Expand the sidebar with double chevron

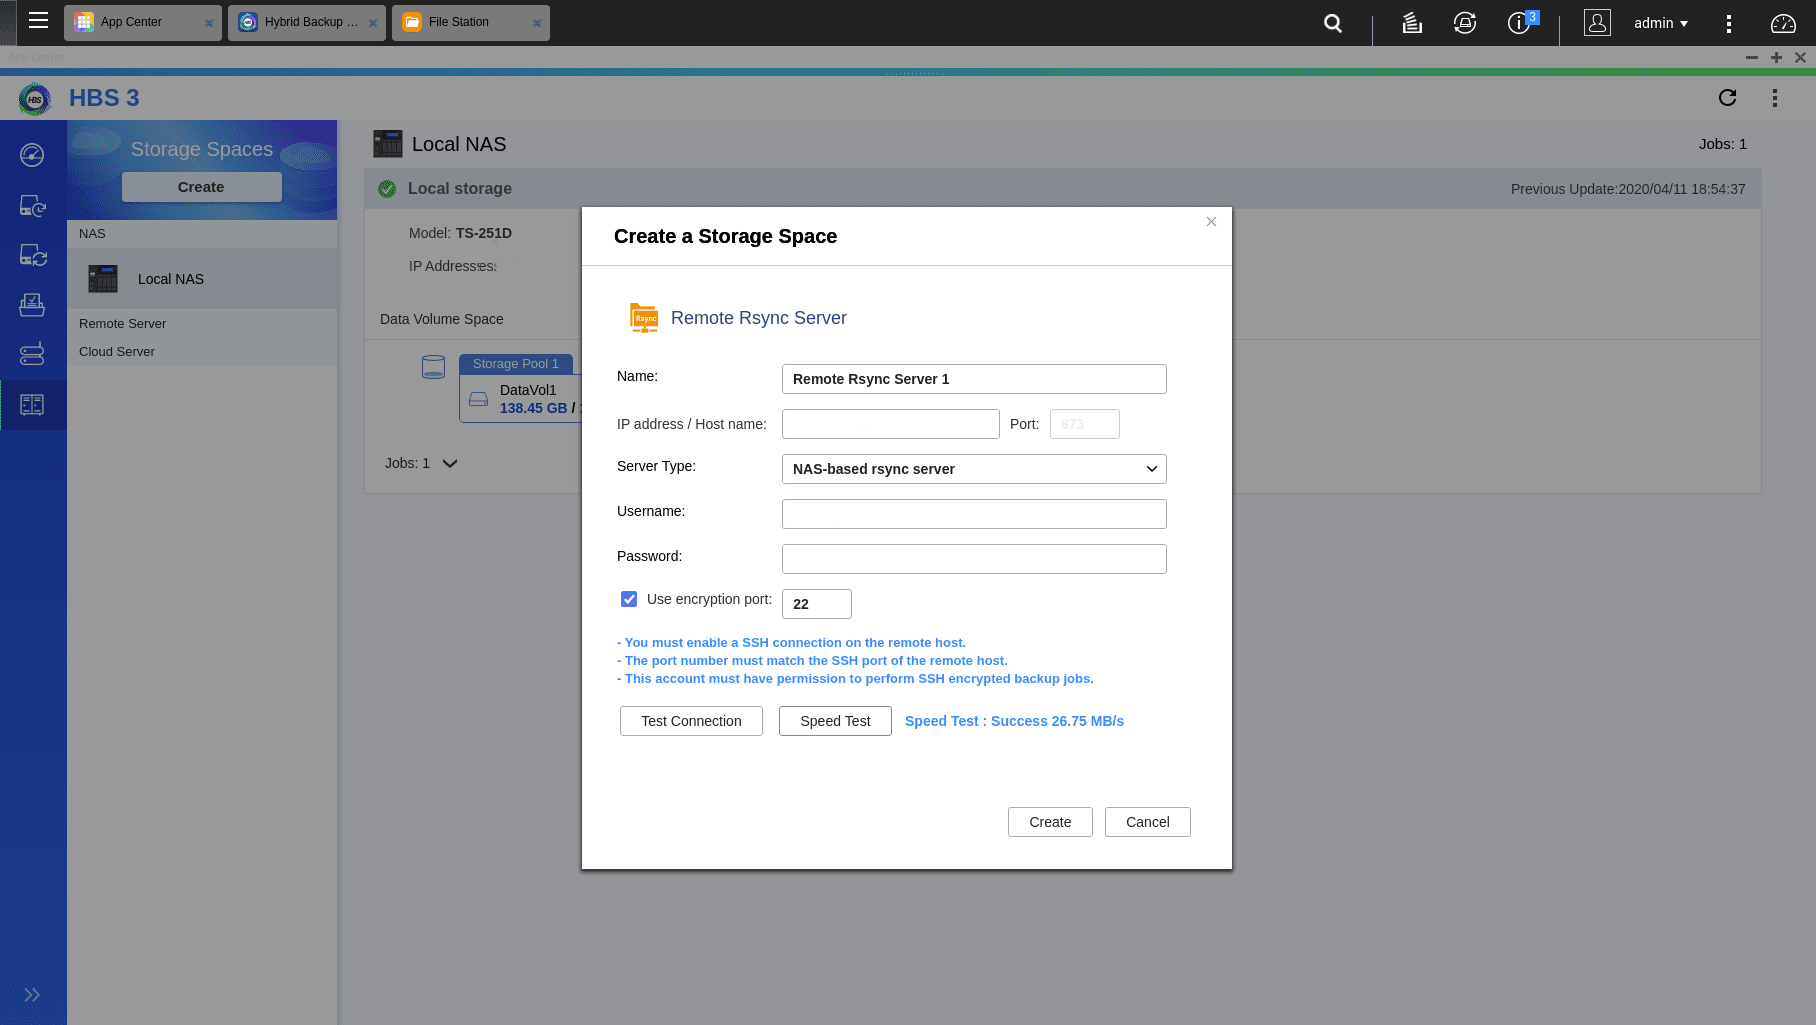point(32,995)
